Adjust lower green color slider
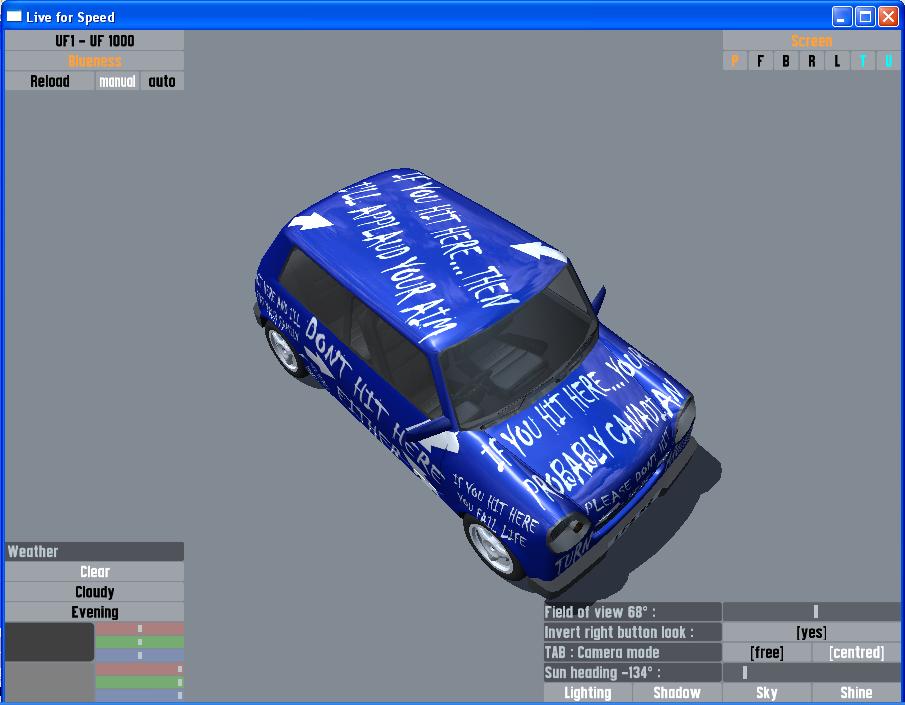The image size is (905, 705). tap(140, 682)
